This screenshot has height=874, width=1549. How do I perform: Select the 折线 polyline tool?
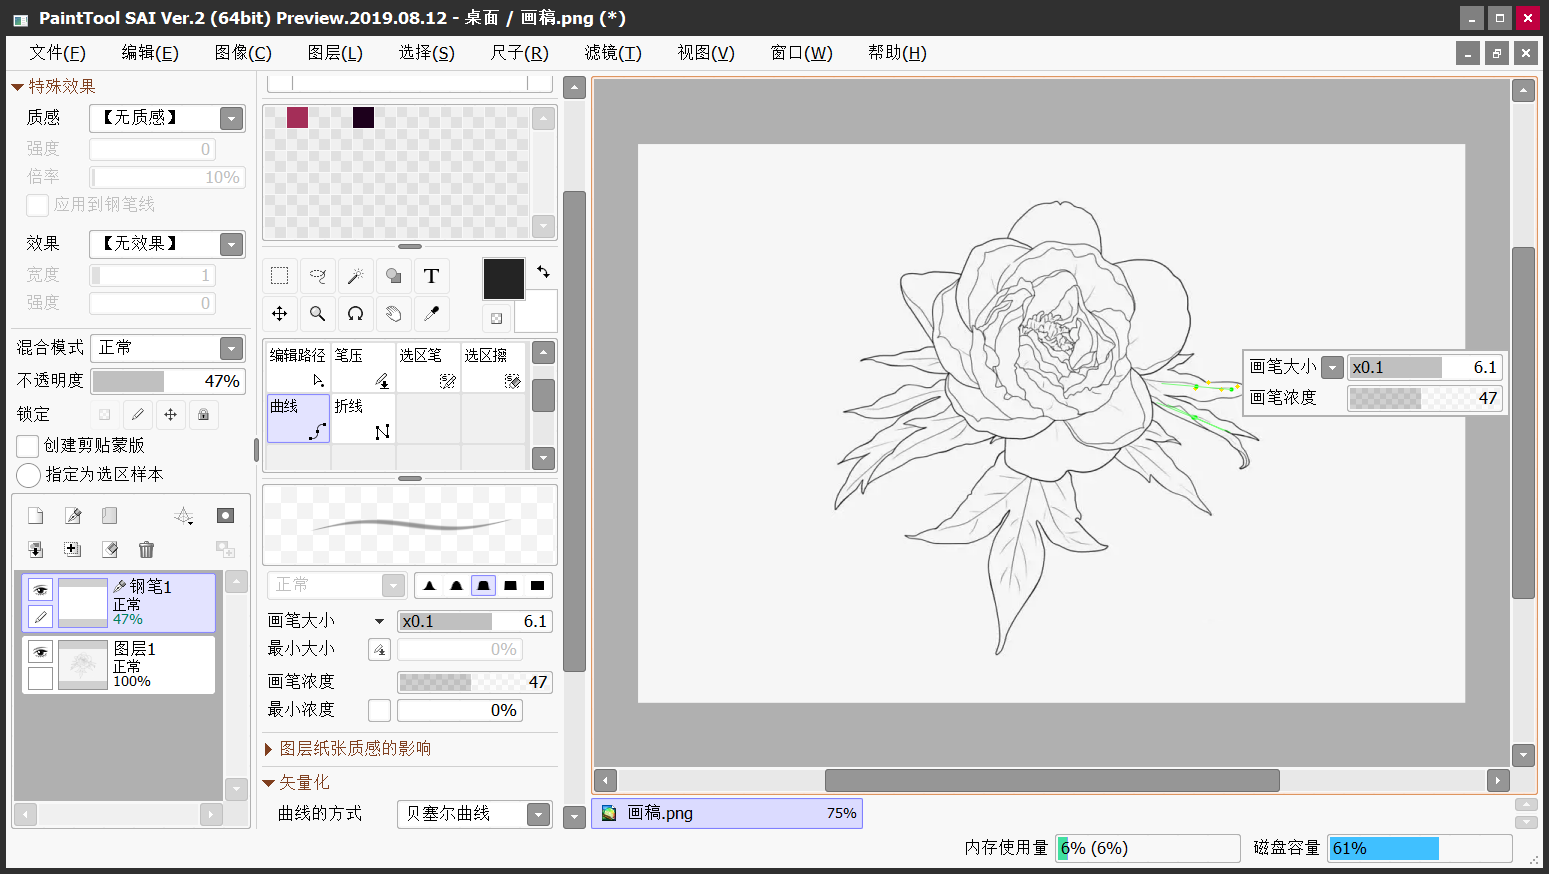(363, 418)
